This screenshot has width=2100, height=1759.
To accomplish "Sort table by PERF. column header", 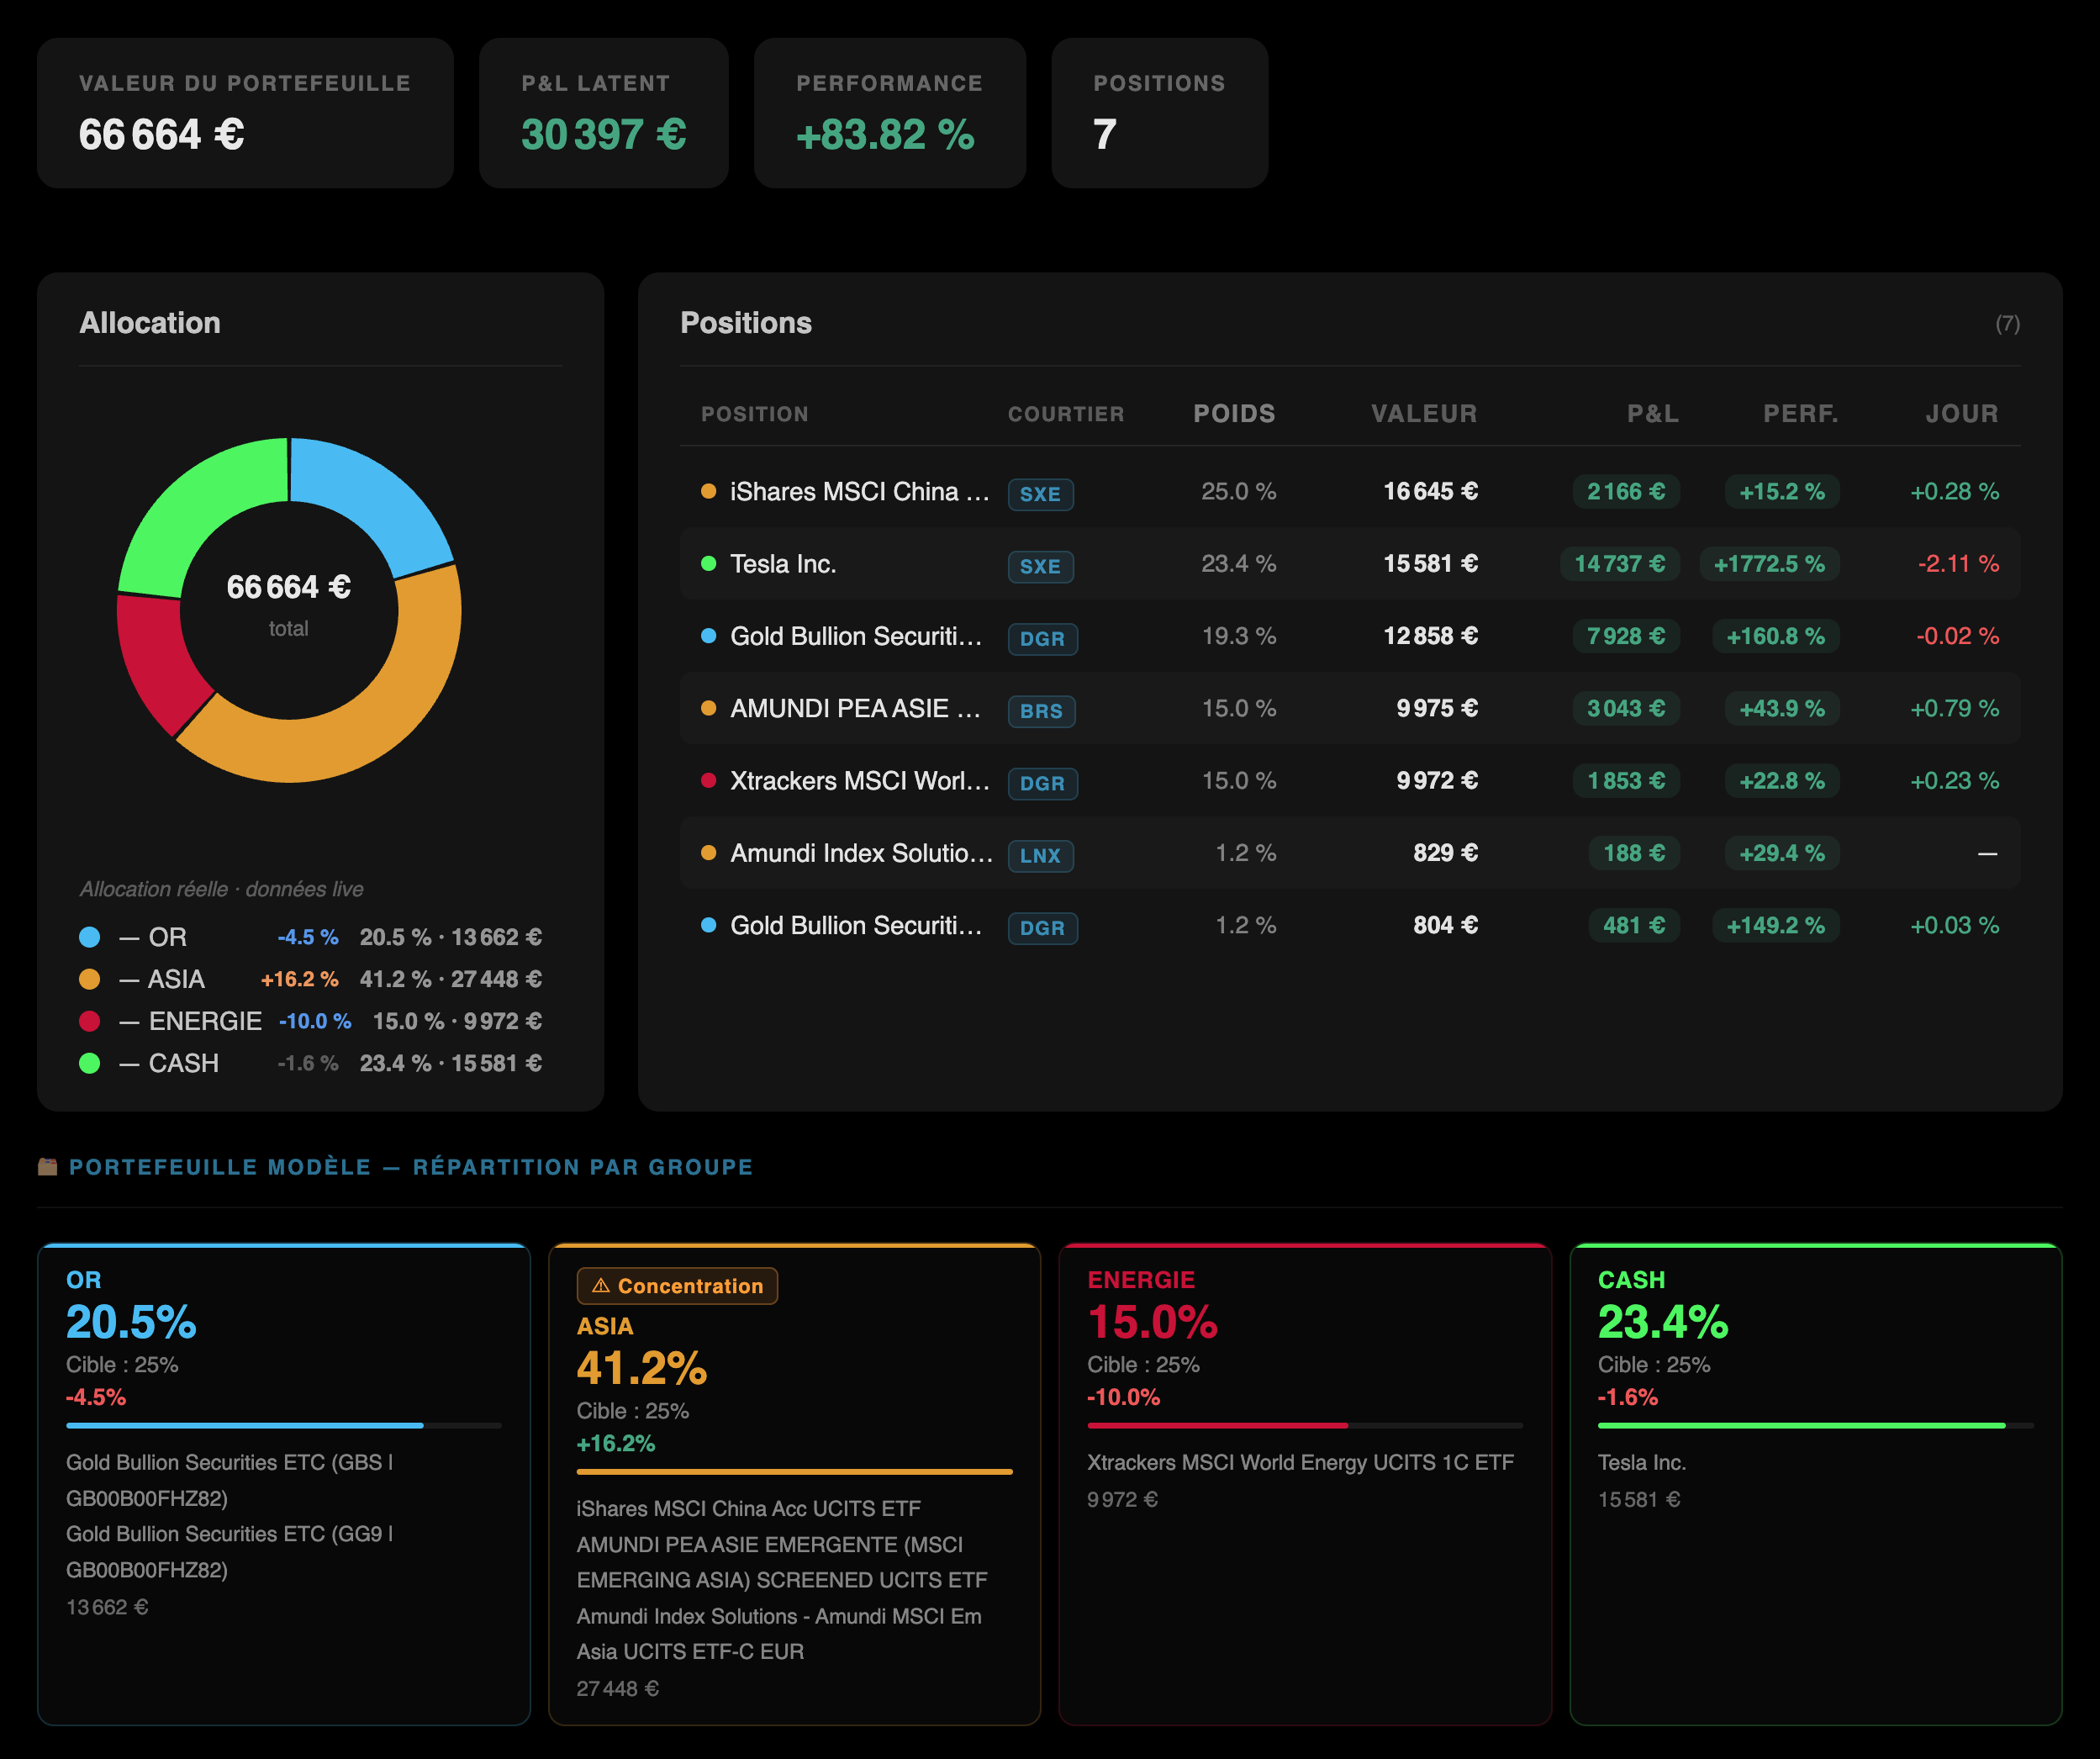I will coord(1800,413).
